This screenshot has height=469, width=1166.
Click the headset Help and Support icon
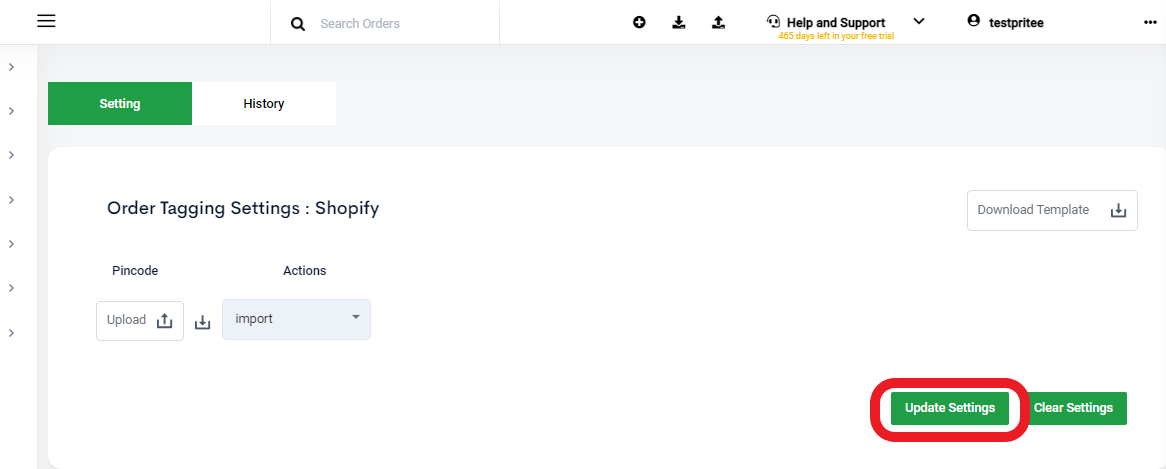(773, 22)
